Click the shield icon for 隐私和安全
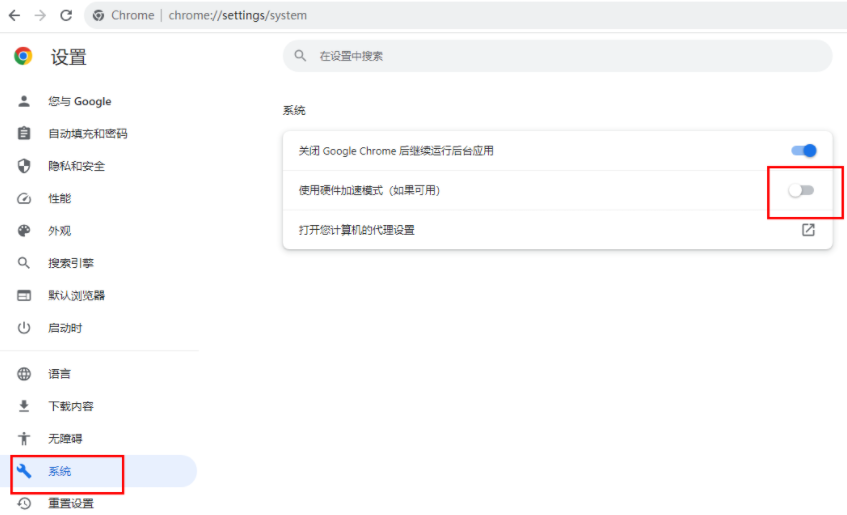Screen dimensions: 847x515 (x=24, y=166)
